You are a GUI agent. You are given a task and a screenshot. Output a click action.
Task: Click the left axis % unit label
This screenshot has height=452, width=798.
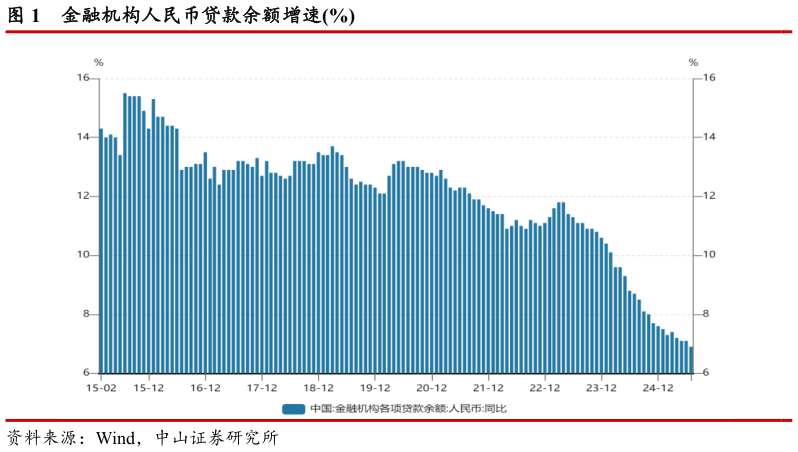pos(98,63)
